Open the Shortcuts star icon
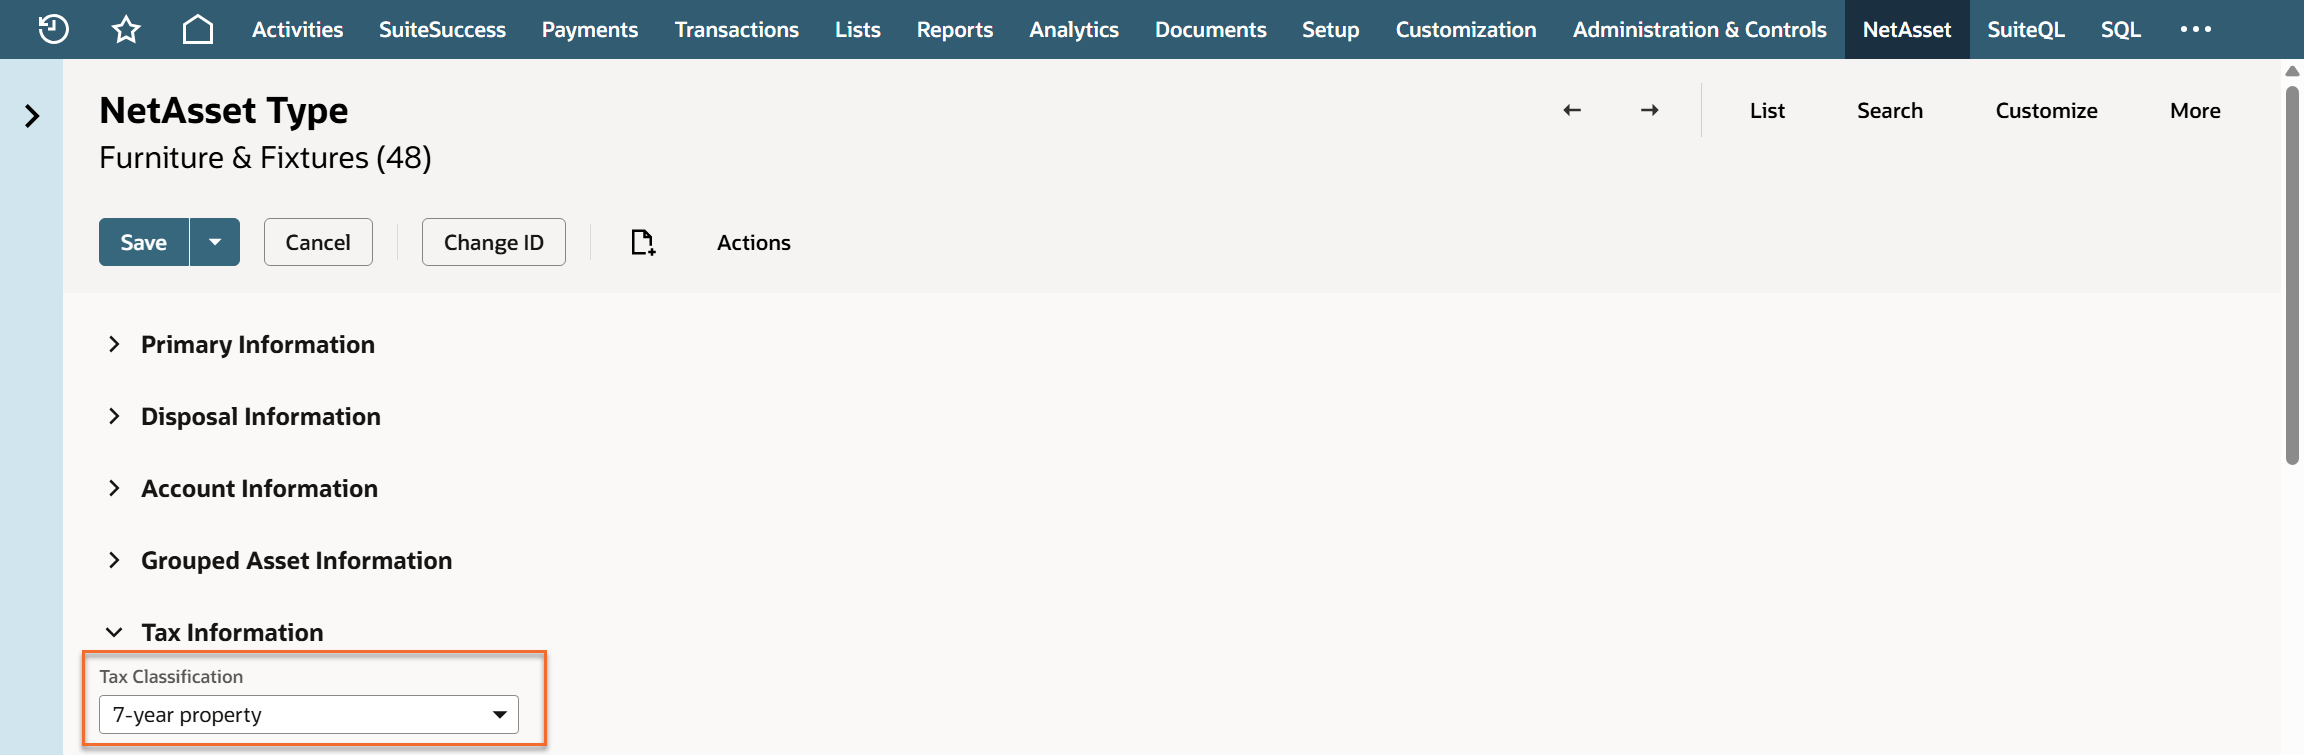 click(126, 29)
